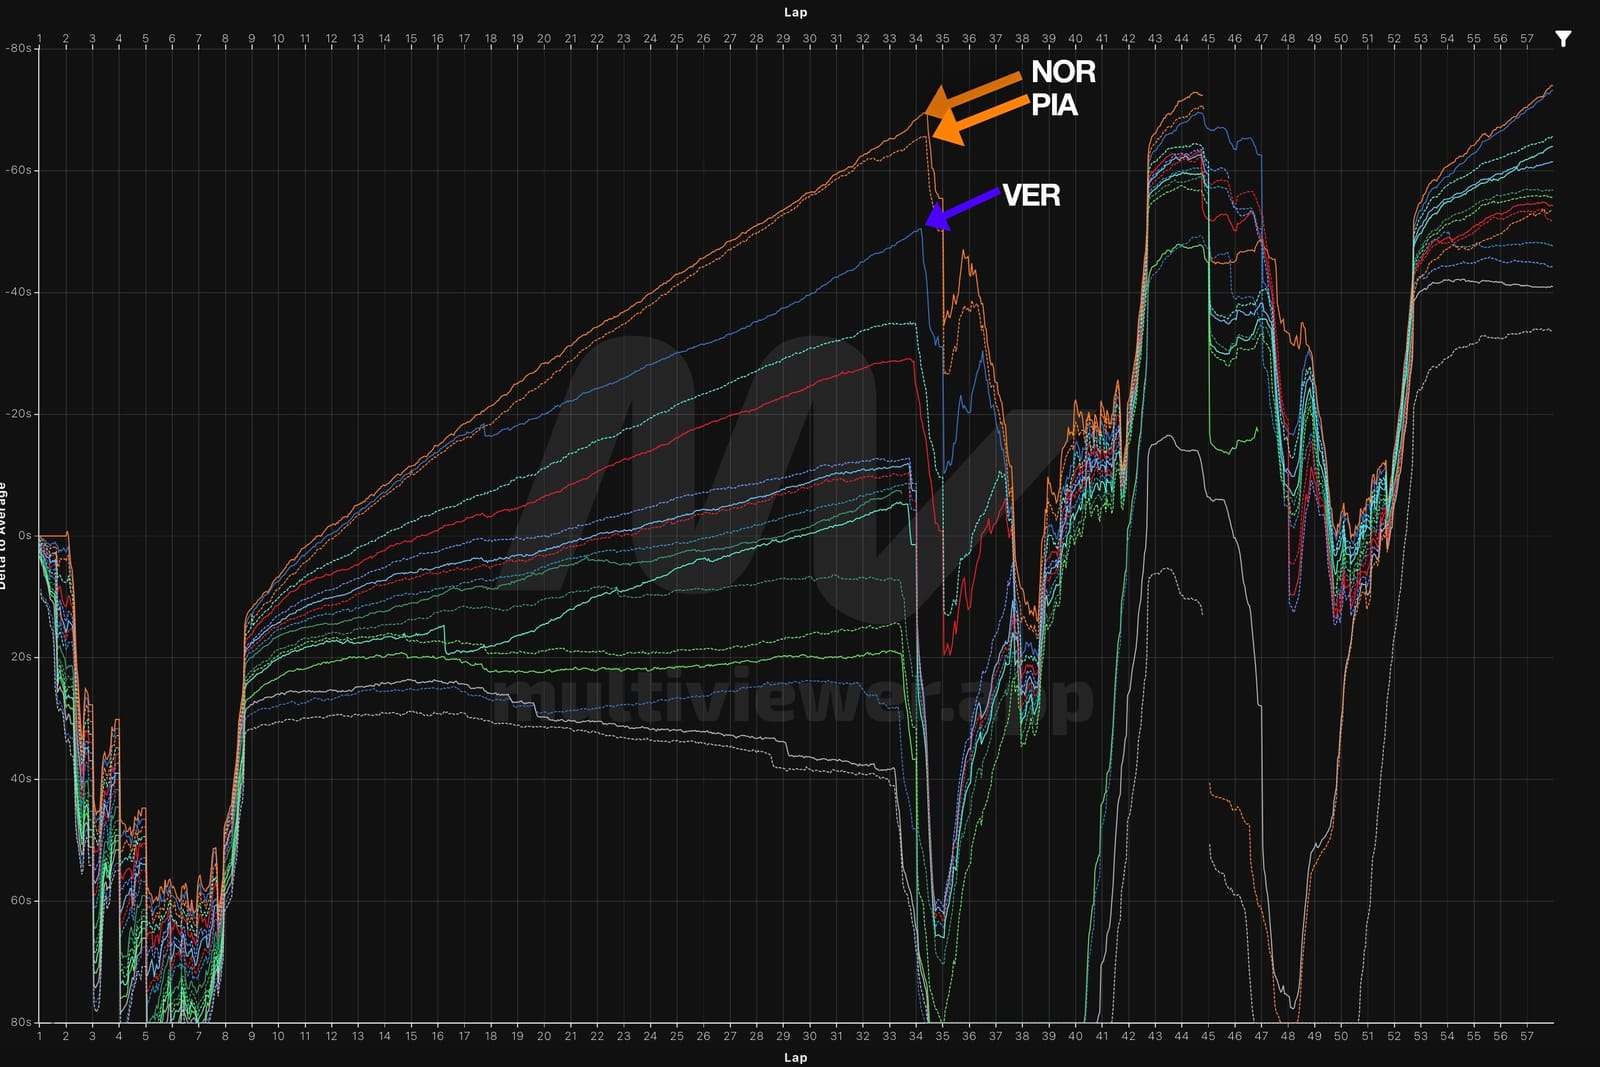Click lap 47 on the top axis
This screenshot has height=1067, width=1600.
pos(1261,39)
